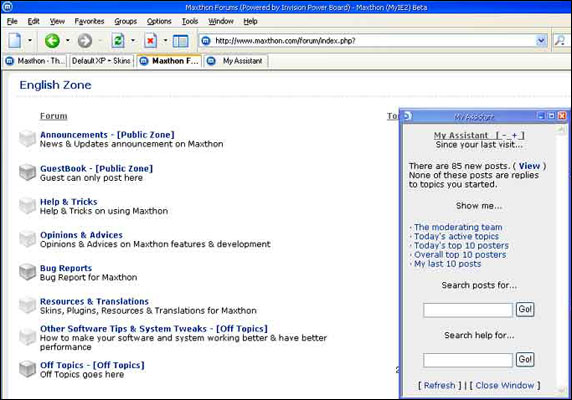Click View link for new posts
The image size is (572, 400).
[x=529, y=166]
